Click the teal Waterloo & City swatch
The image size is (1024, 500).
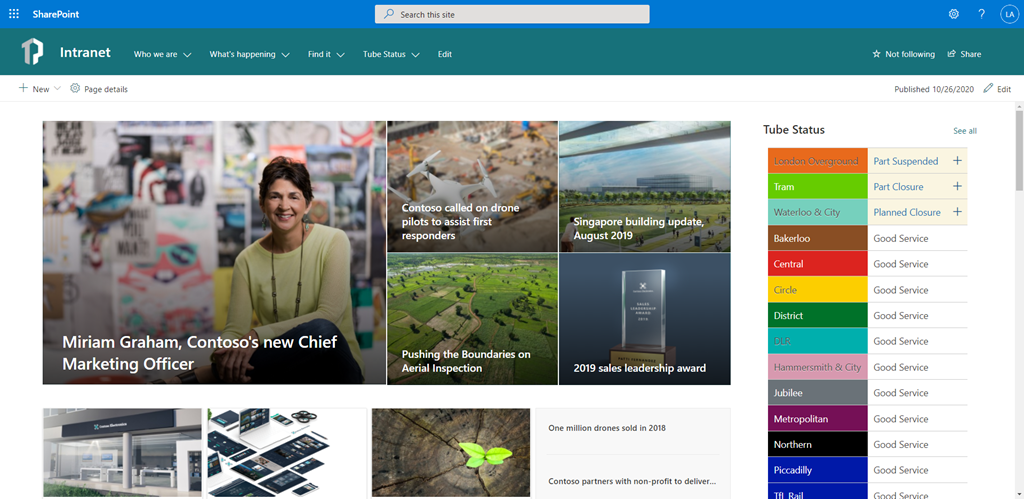click(818, 212)
